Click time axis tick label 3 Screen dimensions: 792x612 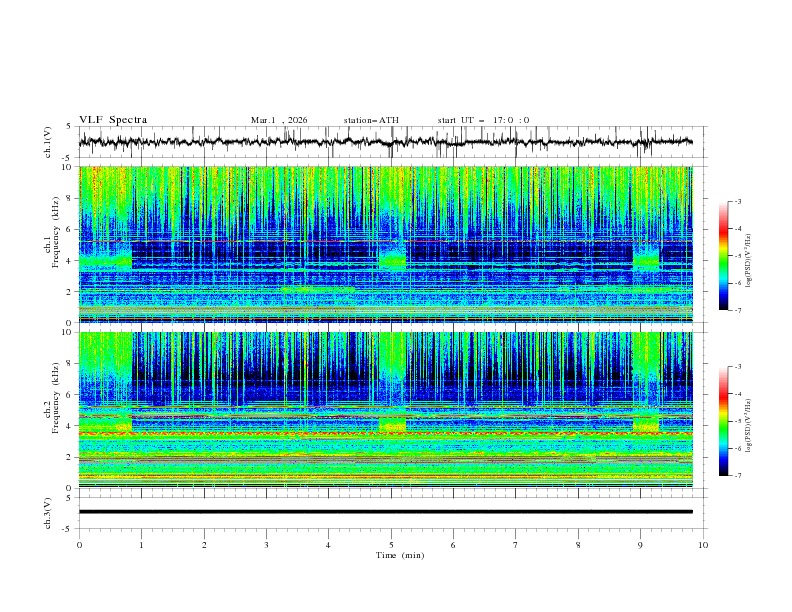(x=266, y=545)
